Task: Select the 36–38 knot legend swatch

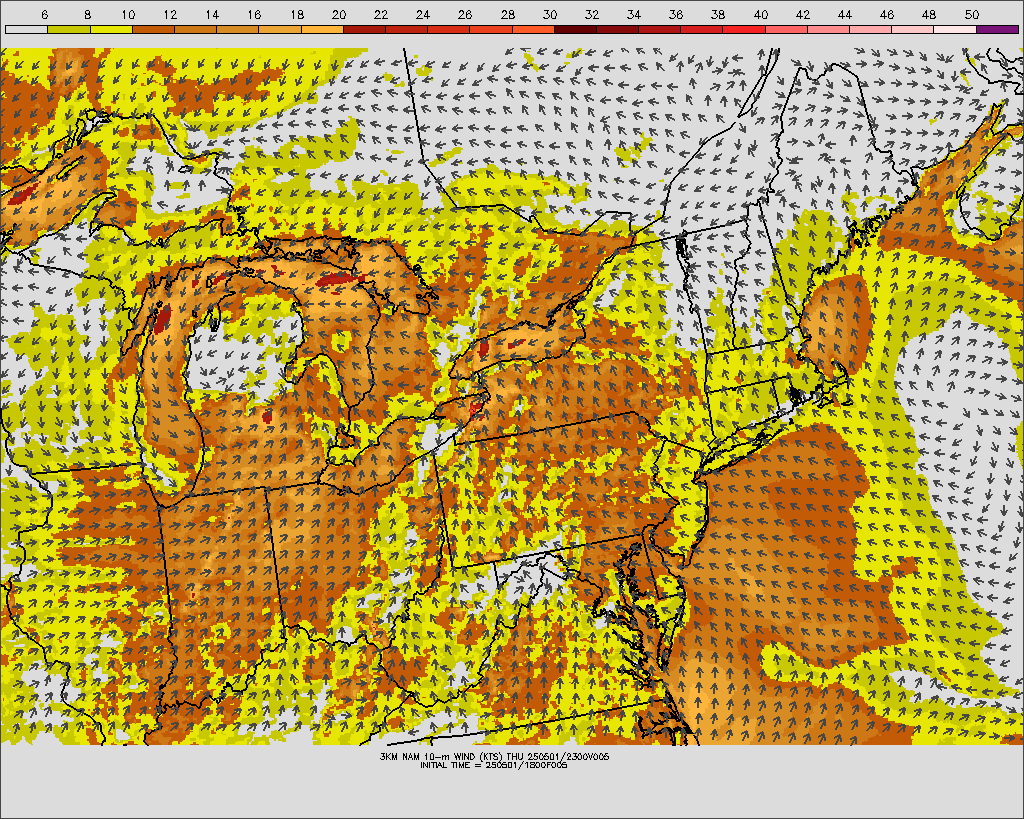Action: point(702,29)
